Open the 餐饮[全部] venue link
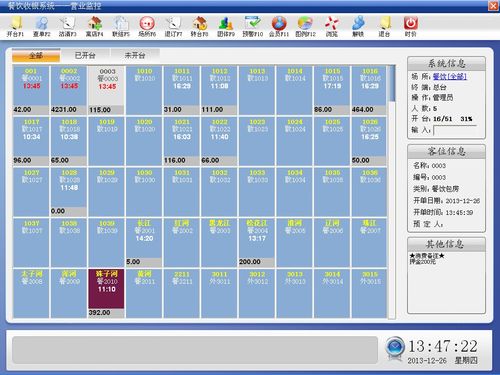Viewport: 500px width, 375px height. pos(450,77)
